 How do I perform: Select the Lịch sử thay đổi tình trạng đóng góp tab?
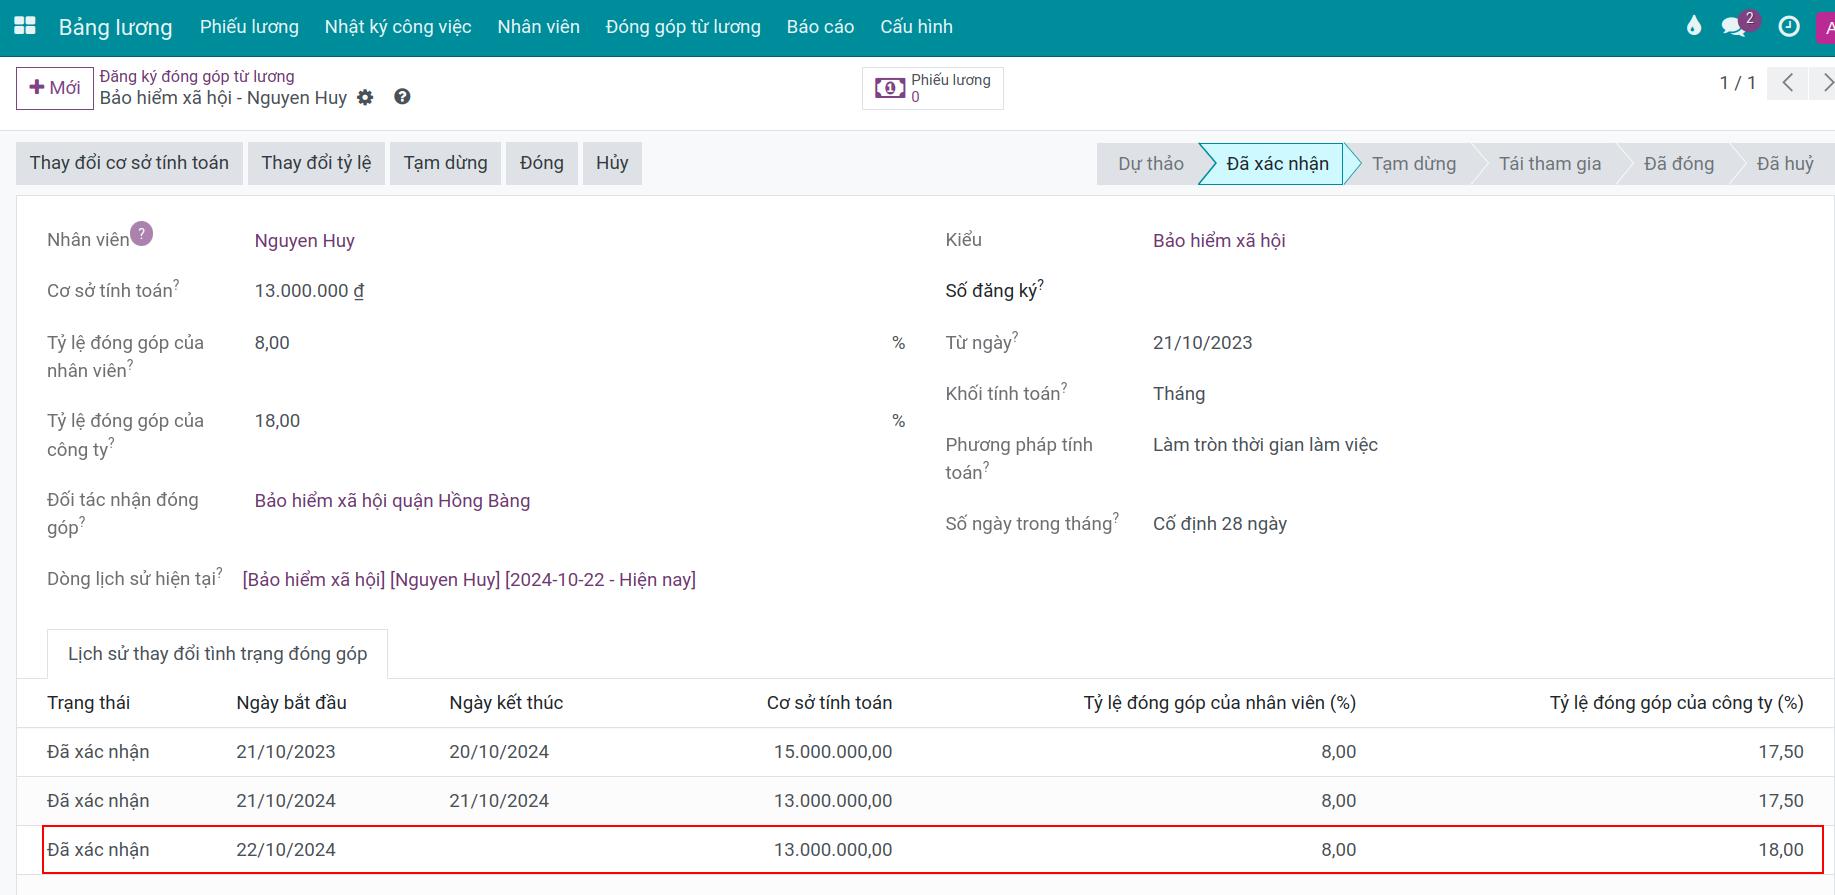click(217, 654)
